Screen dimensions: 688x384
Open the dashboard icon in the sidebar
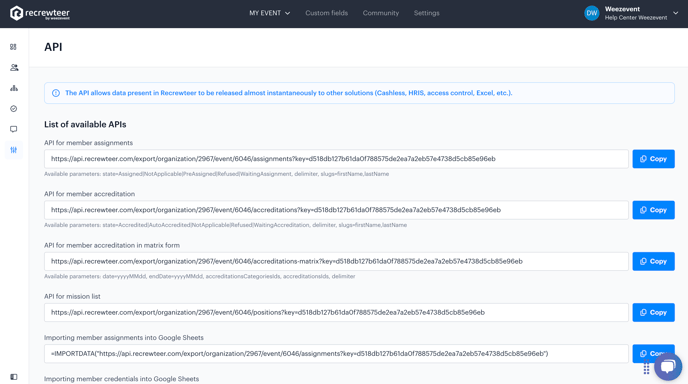click(14, 47)
